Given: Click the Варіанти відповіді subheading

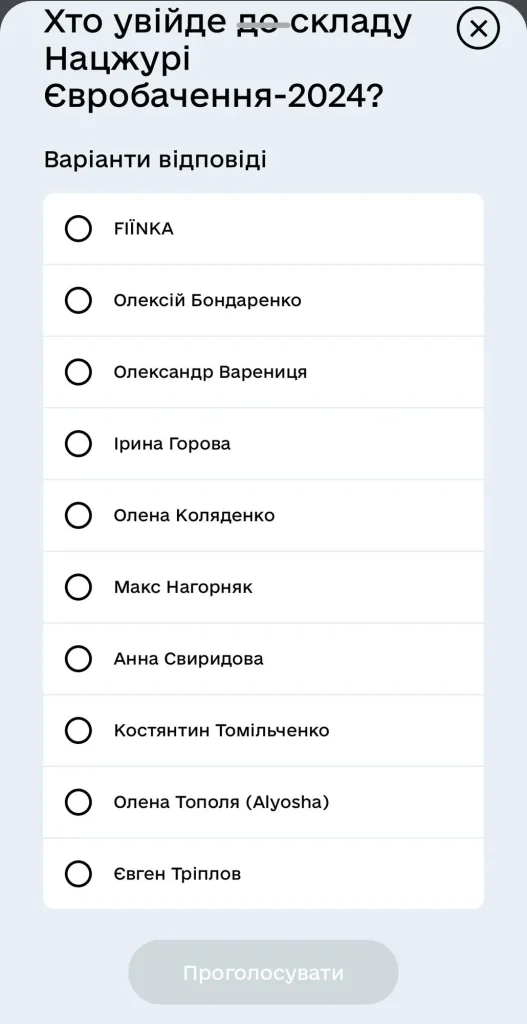Looking at the screenshot, I should click(x=155, y=160).
